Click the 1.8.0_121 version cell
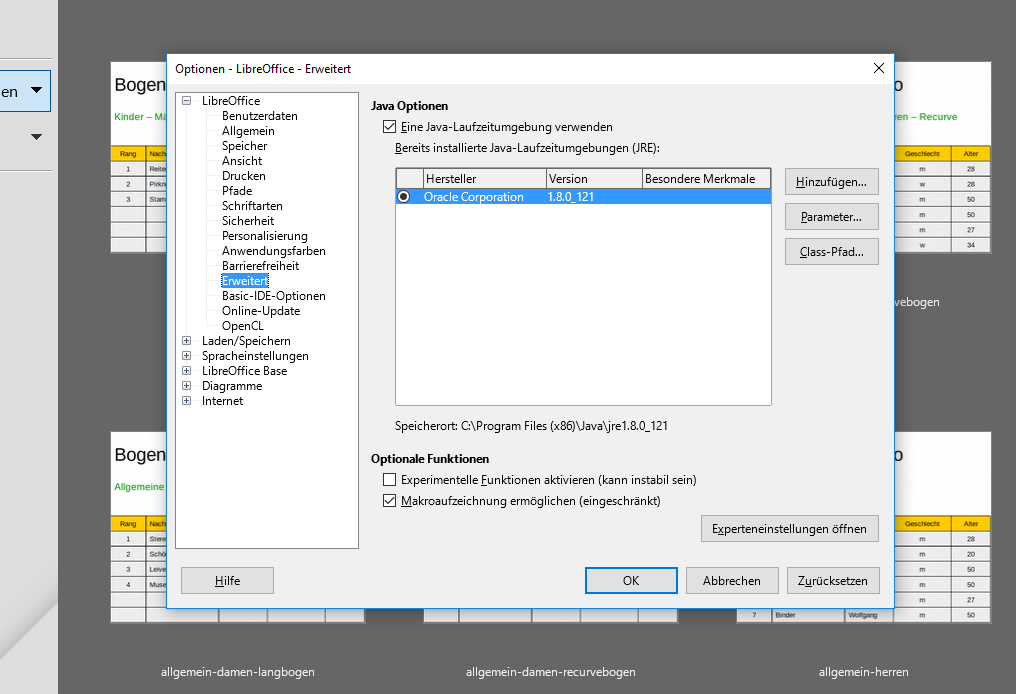This screenshot has height=694, width=1016. tap(571, 197)
